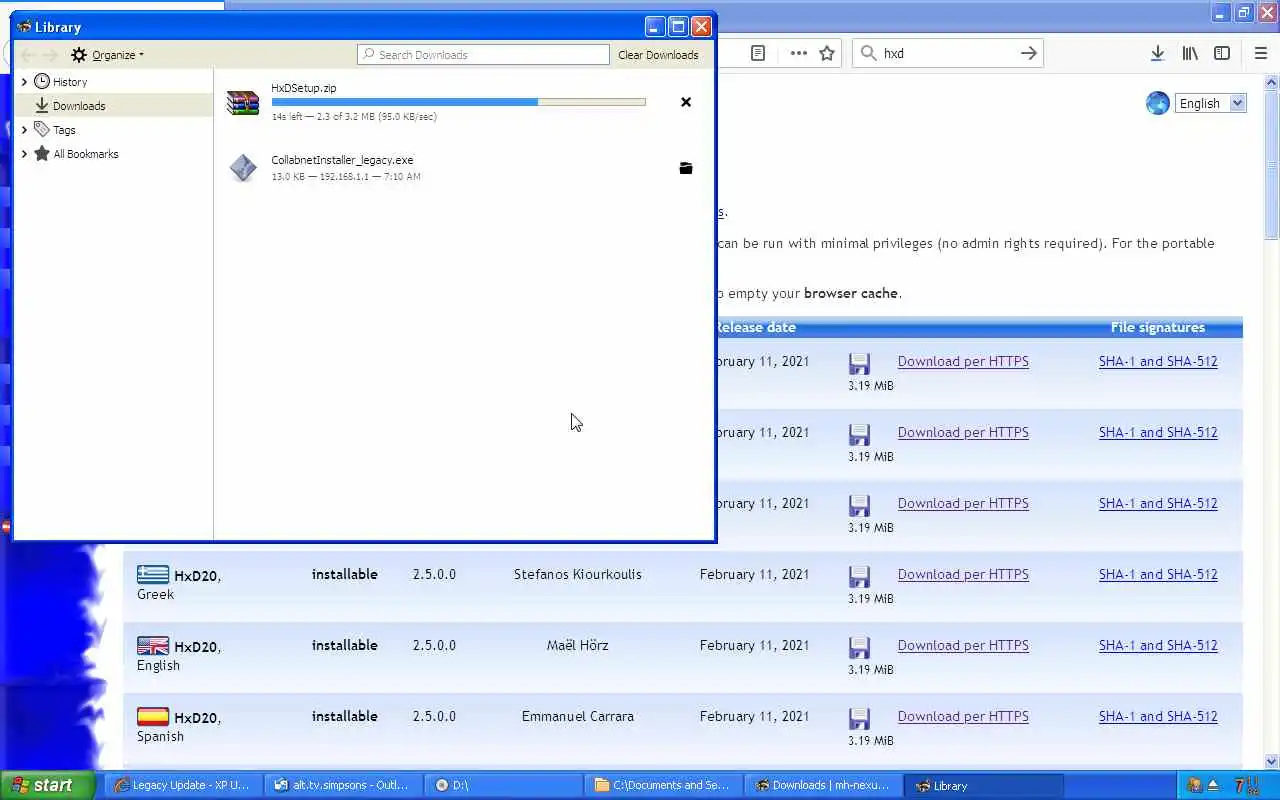
Task: Open the Firefox downloads toolbar arrow
Action: [1157, 54]
